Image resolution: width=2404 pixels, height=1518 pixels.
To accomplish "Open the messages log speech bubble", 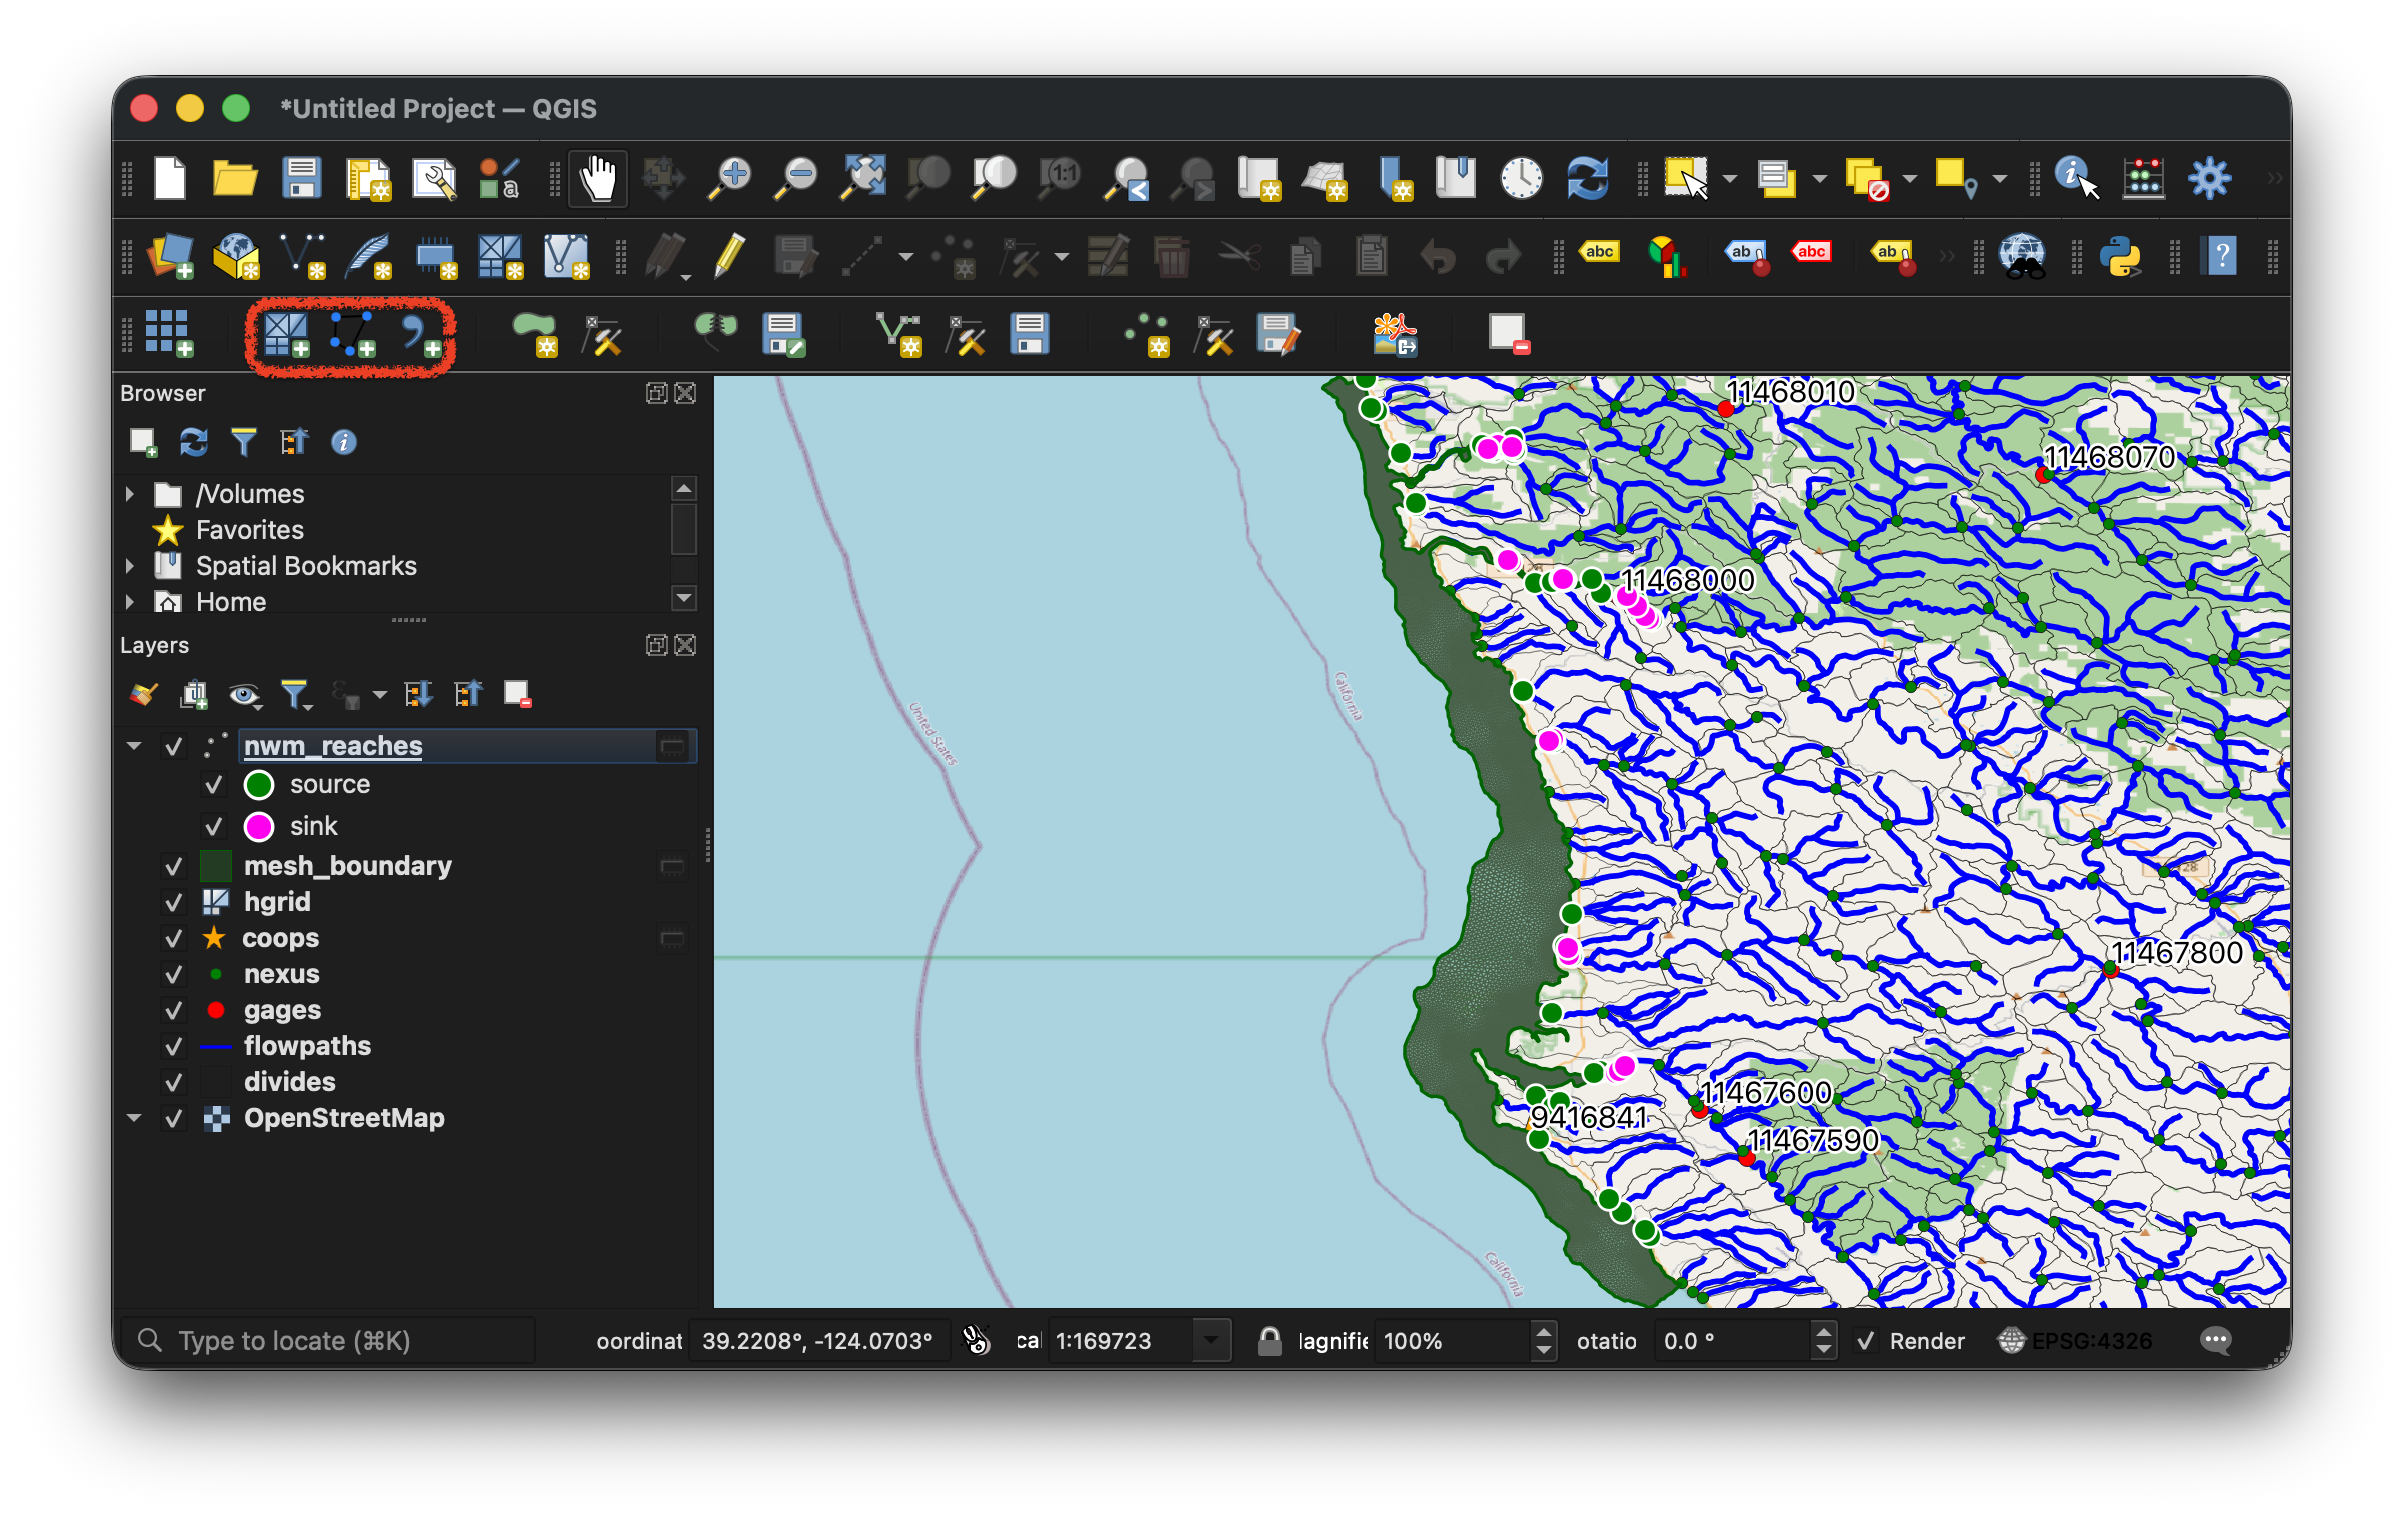I will [2215, 1340].
